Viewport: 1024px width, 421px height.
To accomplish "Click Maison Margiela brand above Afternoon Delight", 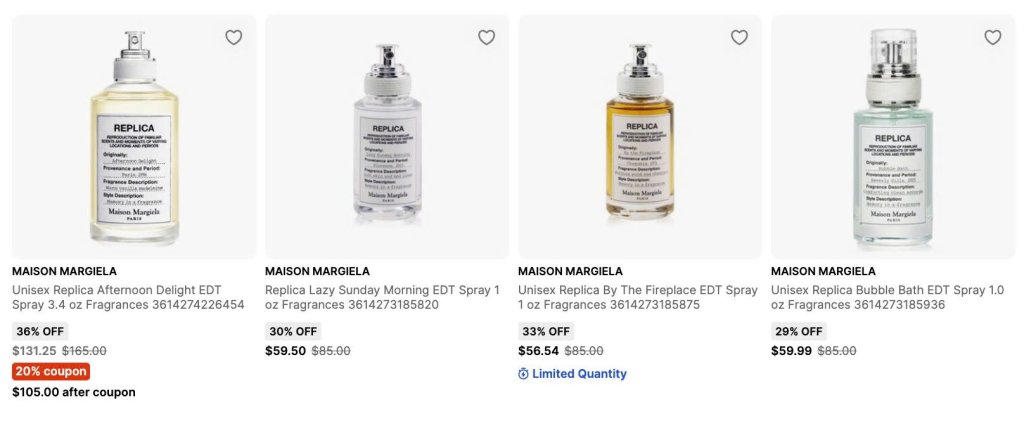I will pyautogui.click(x=64, y=271).
